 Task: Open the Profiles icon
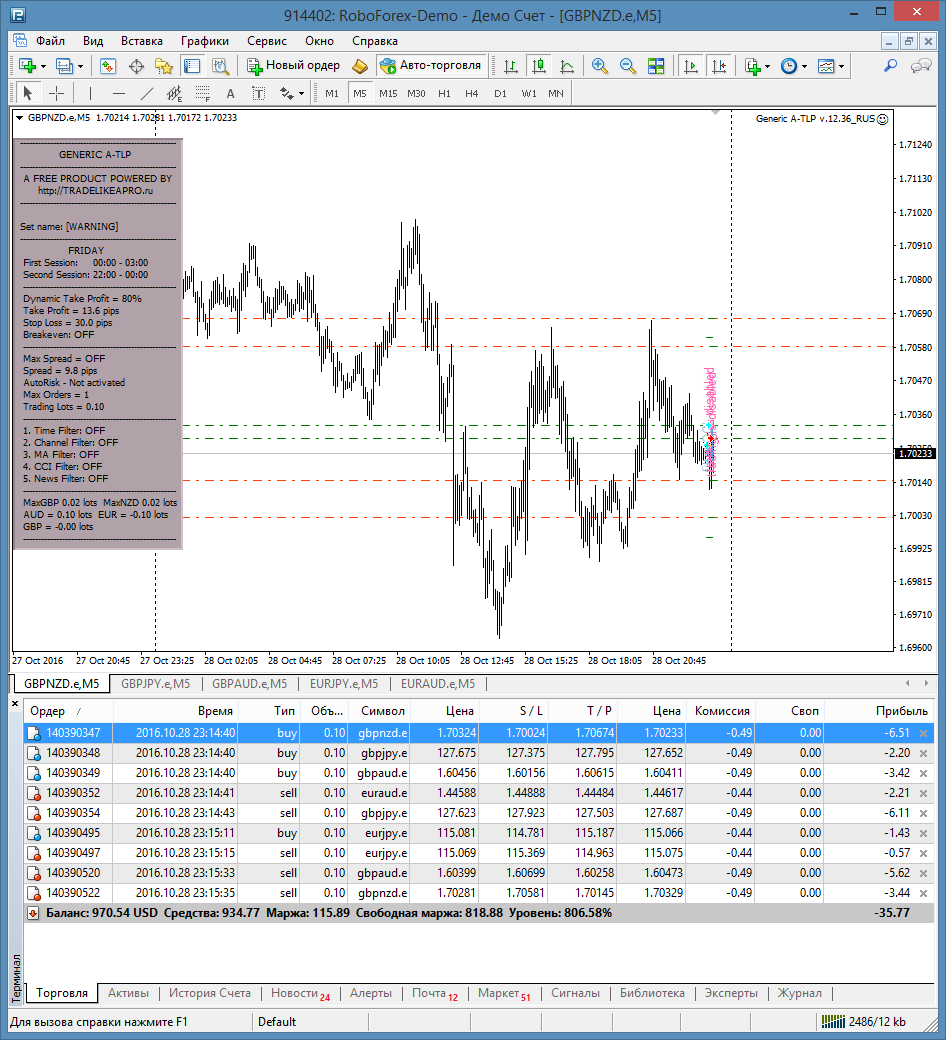coord(64,66)
